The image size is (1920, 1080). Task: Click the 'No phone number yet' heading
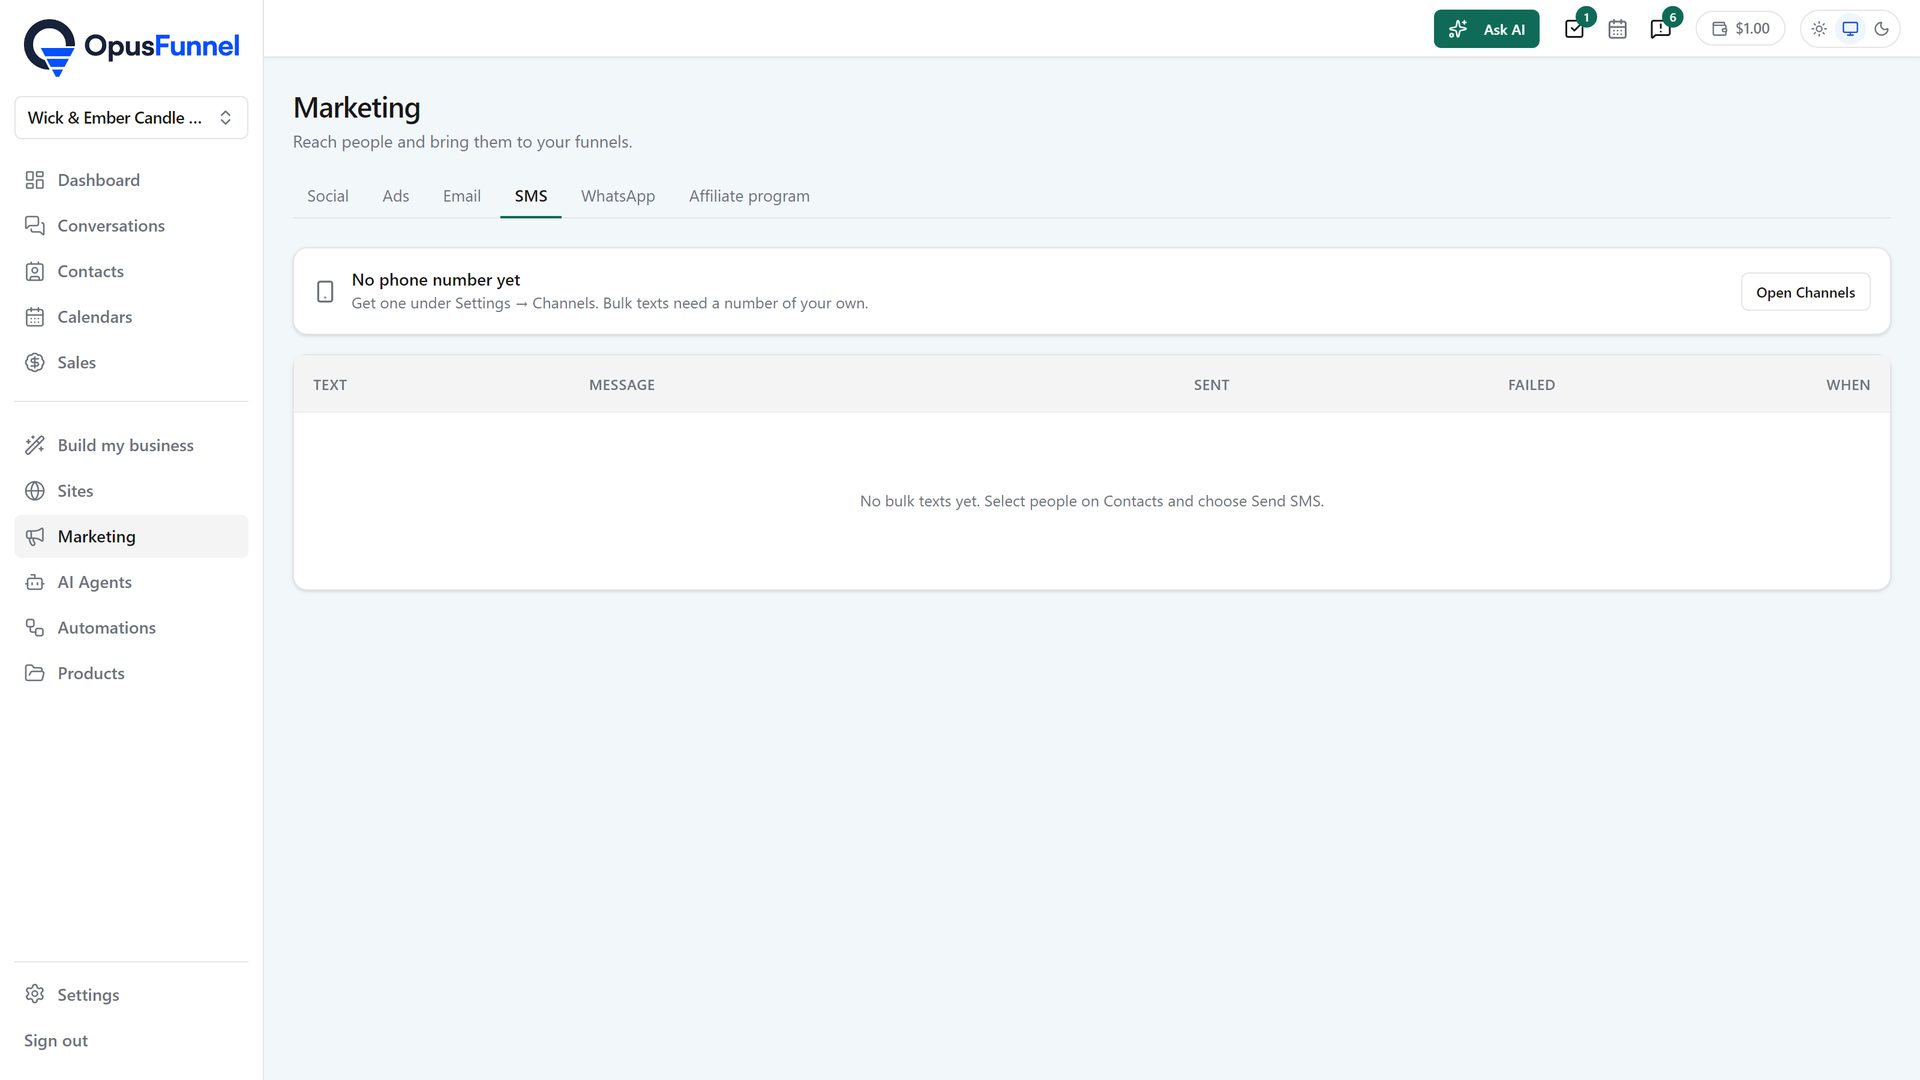click(436, 280)
